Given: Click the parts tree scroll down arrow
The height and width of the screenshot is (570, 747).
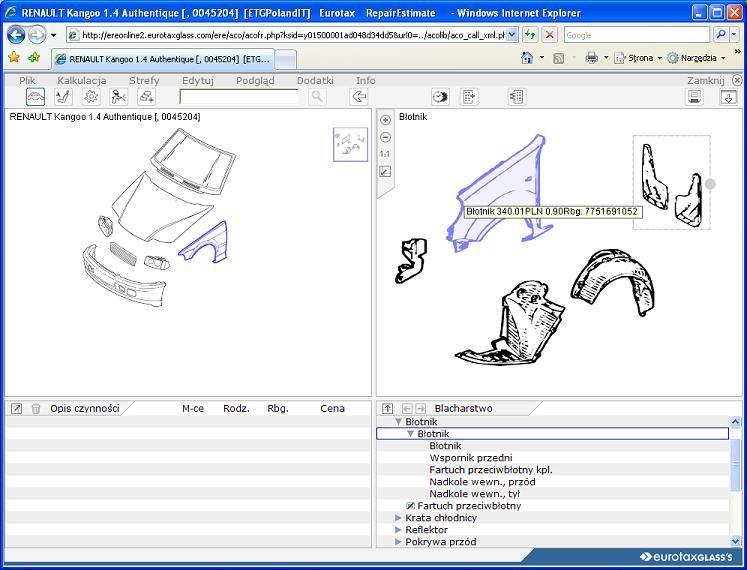Looking at the screenshot, I should 735,541.
